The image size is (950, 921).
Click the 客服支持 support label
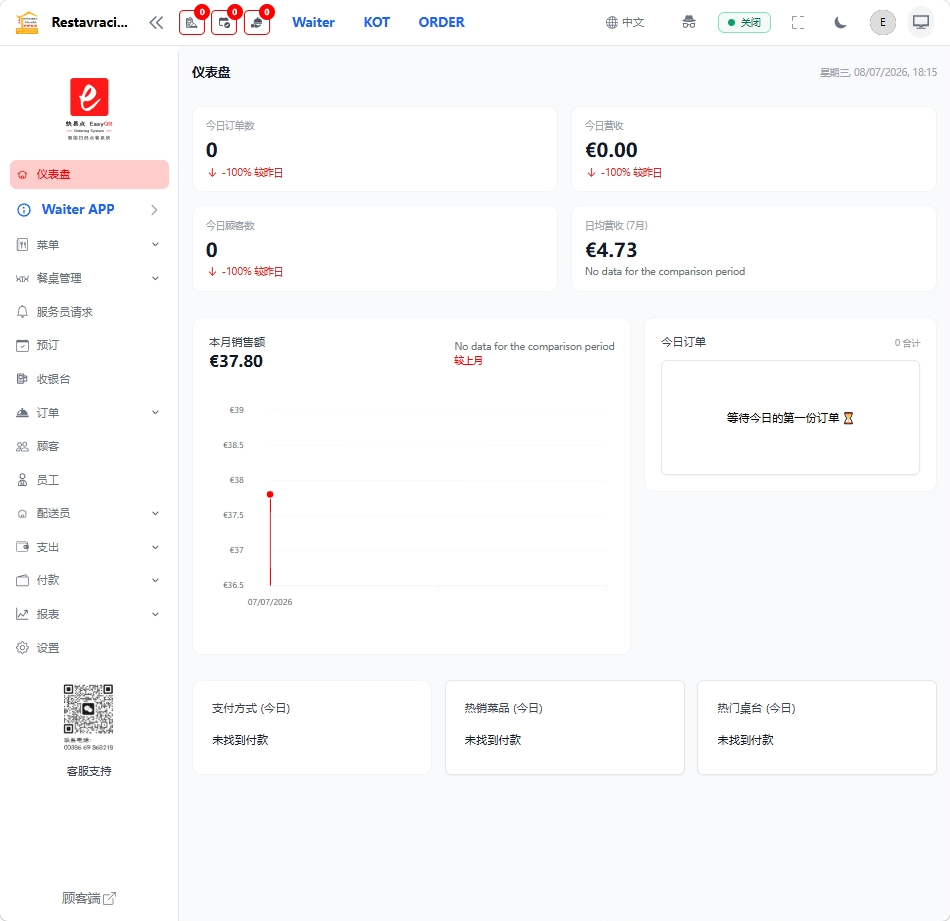click(x=89, y=771)
